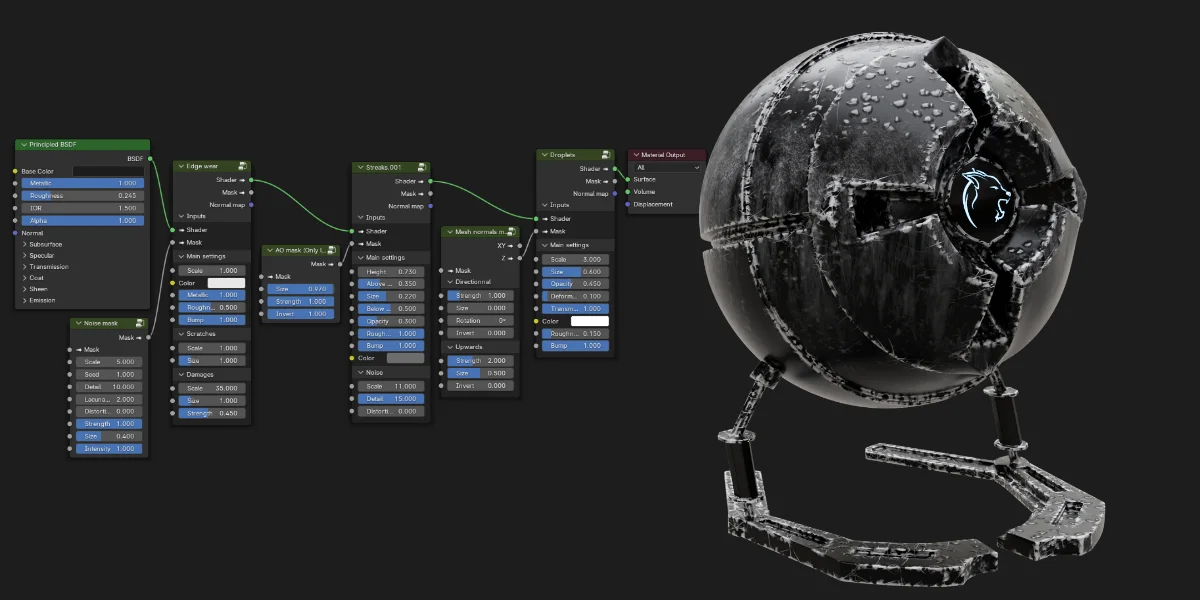Viewport: 1200px width, 600px height.
Task: Click the Opacity field on the Droplets node
Action: [x=575, y=284]
